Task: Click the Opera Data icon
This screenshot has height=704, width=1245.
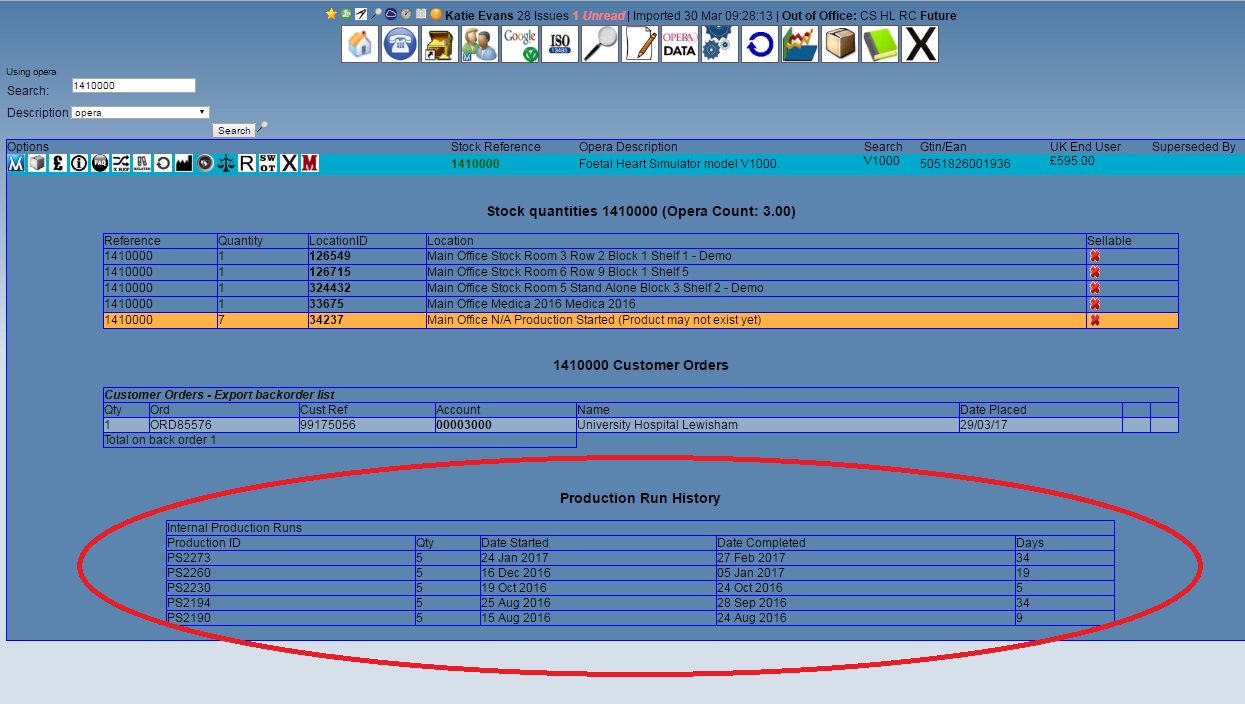Action: click(679, 45)
